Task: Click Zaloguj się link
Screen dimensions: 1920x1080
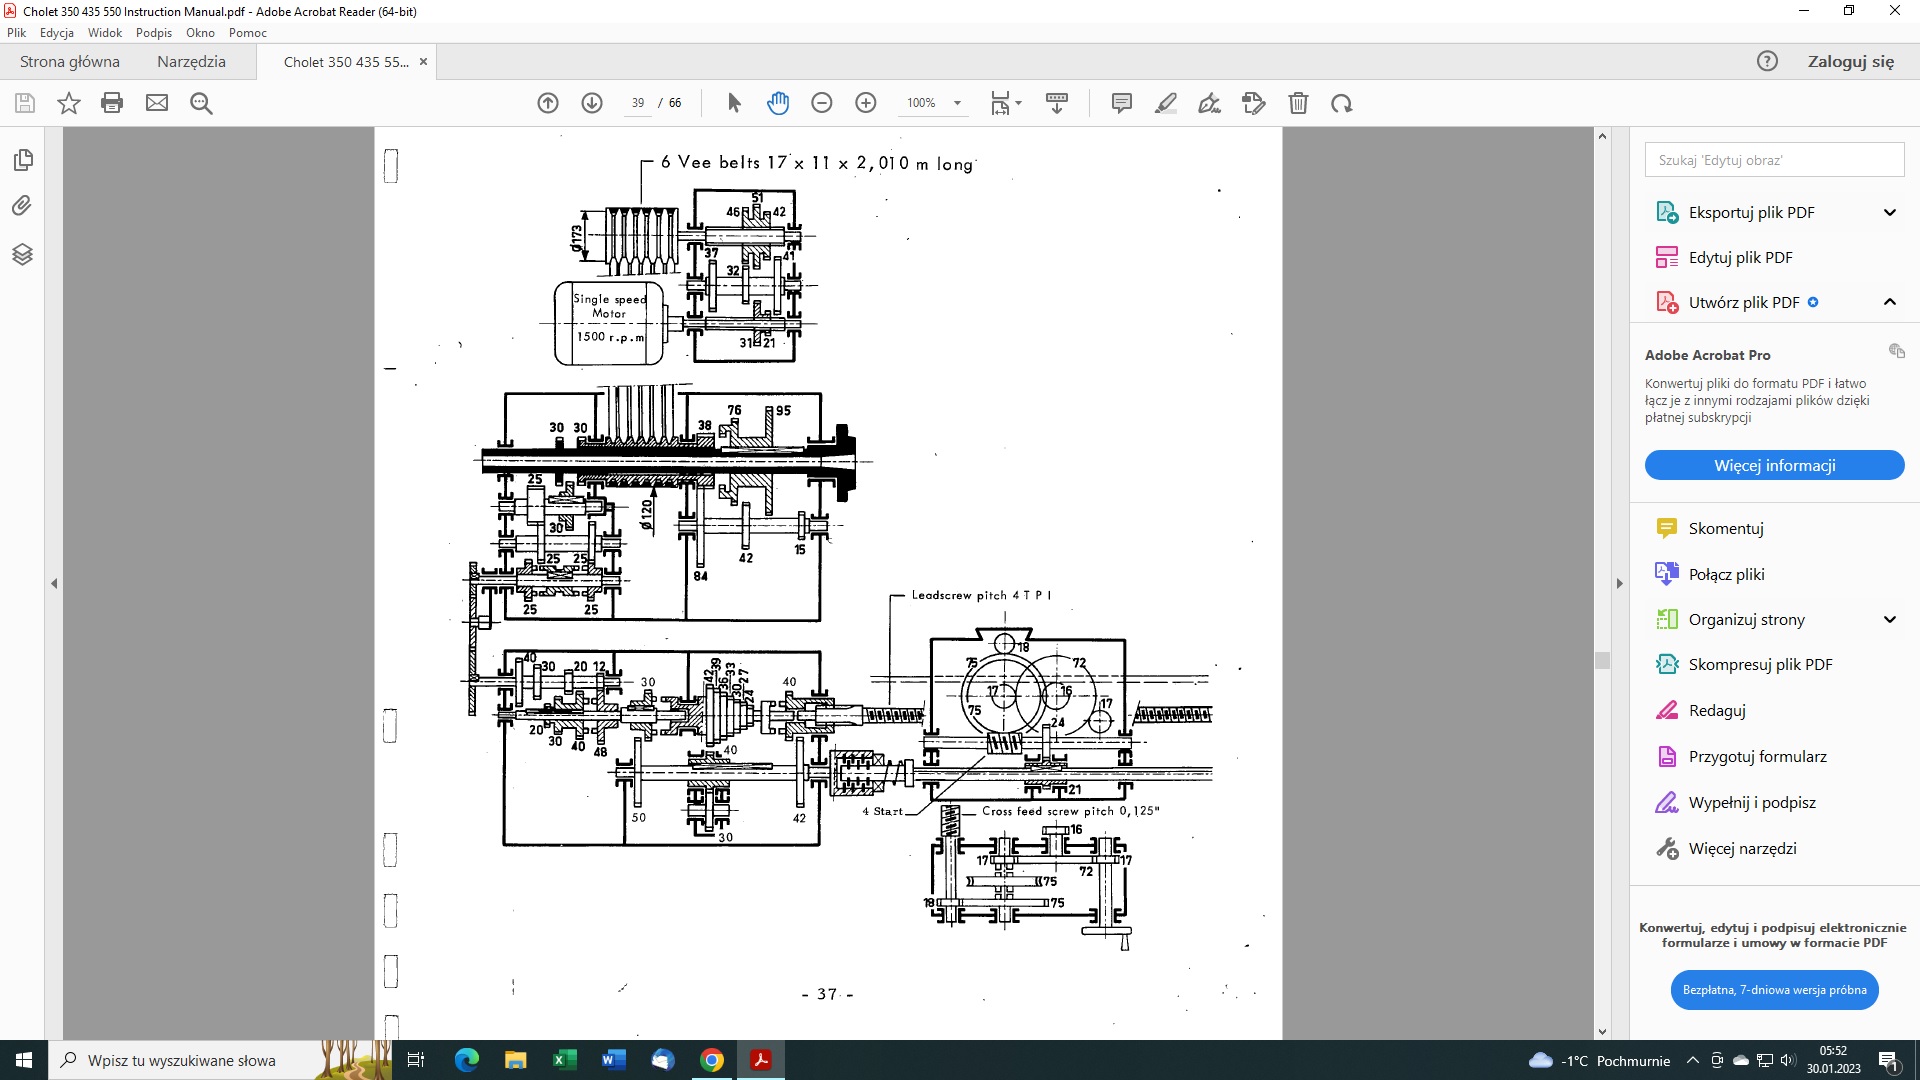Action: [1850, 61]
